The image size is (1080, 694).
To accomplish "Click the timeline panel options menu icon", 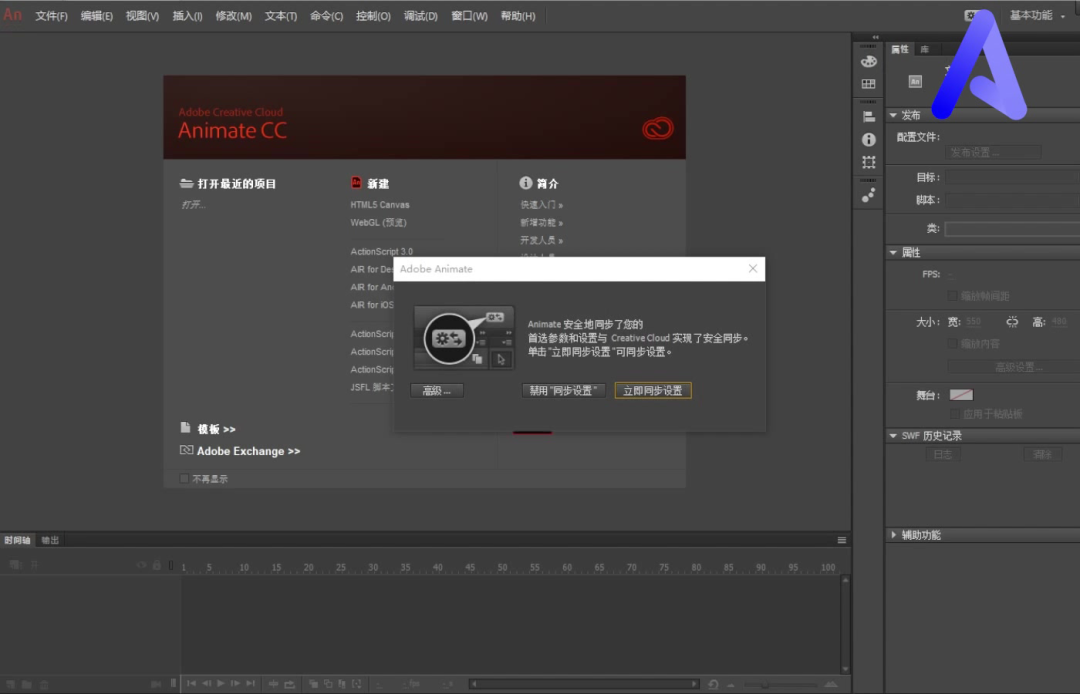I will (842, 540).
